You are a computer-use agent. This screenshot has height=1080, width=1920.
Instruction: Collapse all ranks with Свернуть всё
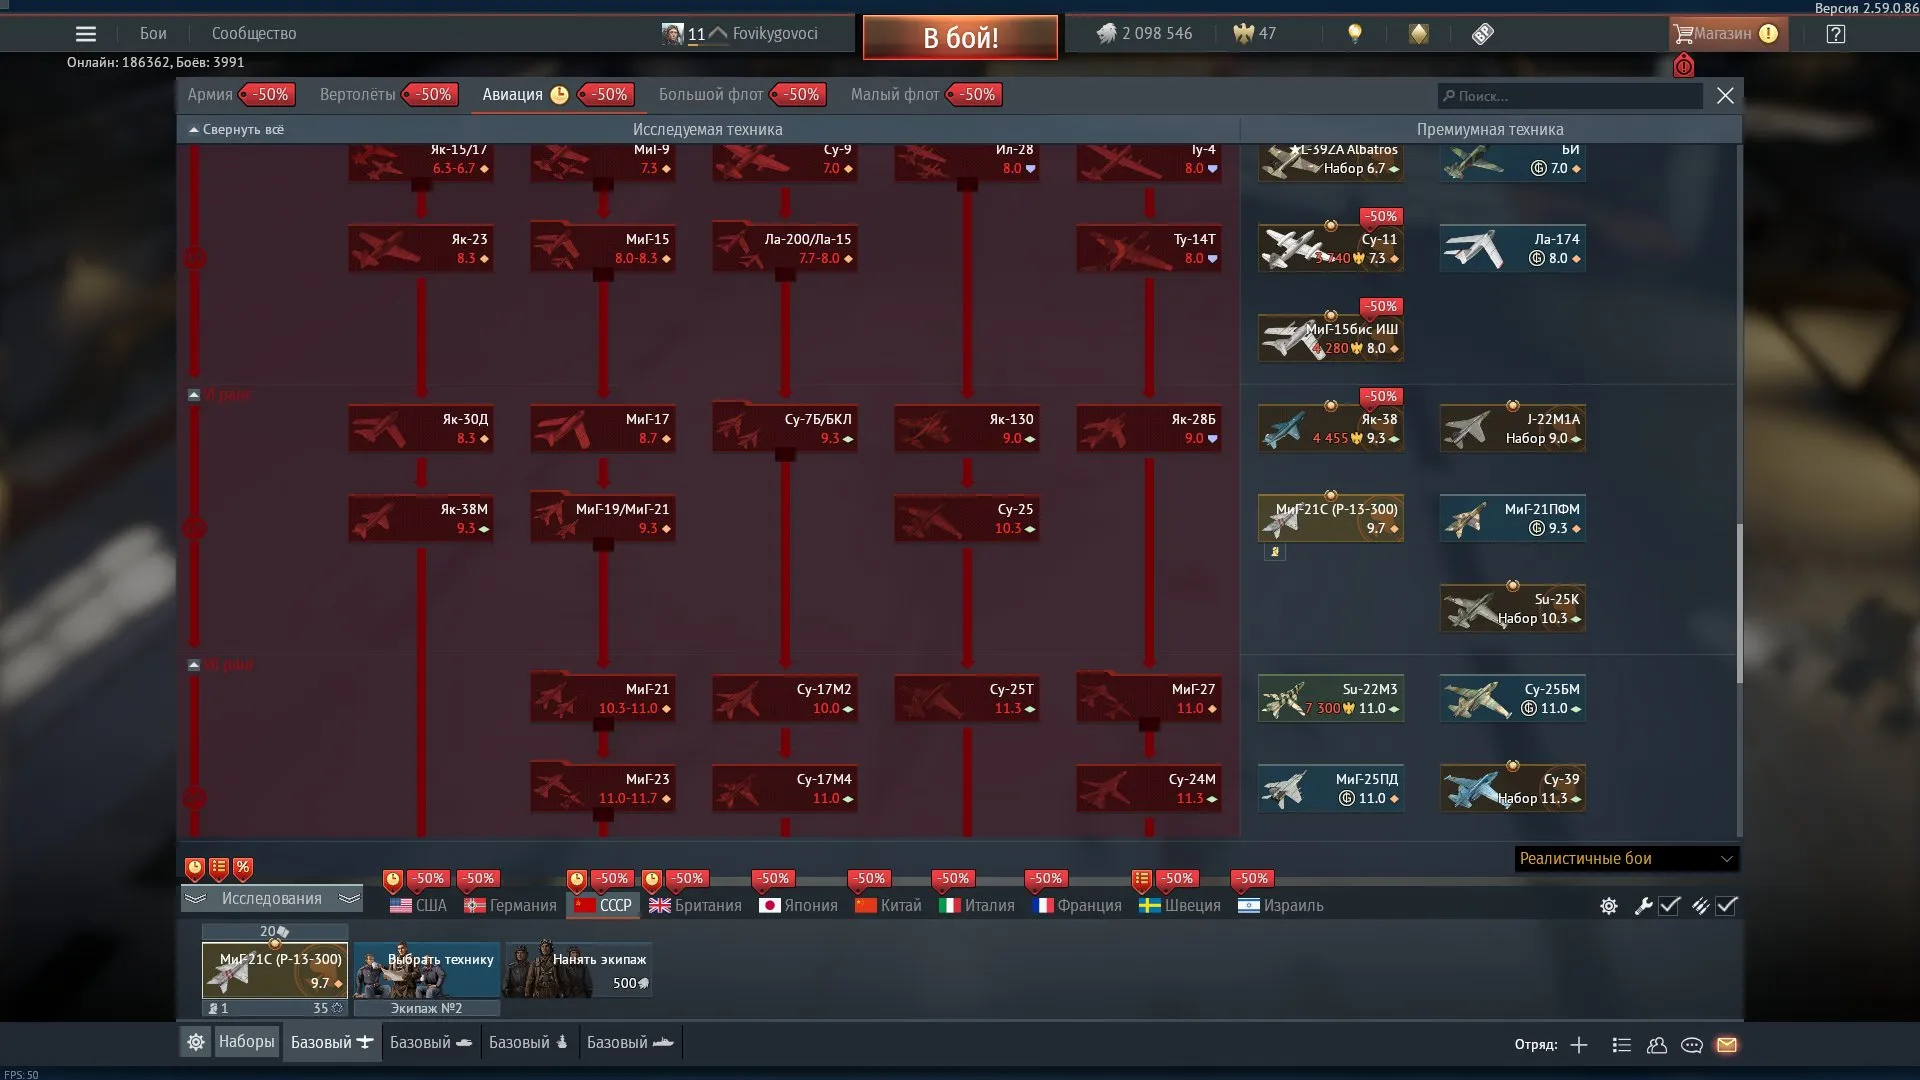pyautogui.click(x=237, y=130)
